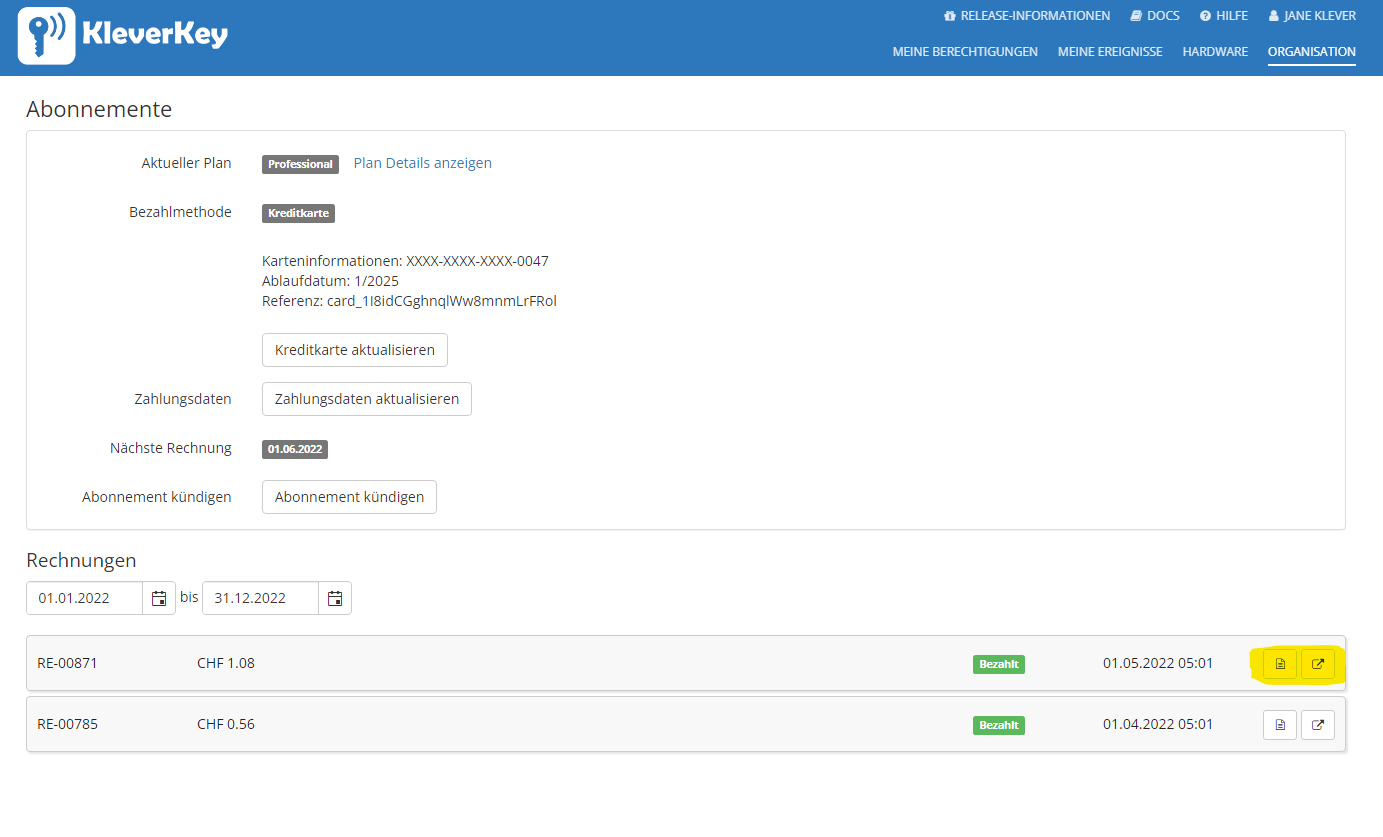Click the Bezahlt badge of RE-00785

click(999, 725)
